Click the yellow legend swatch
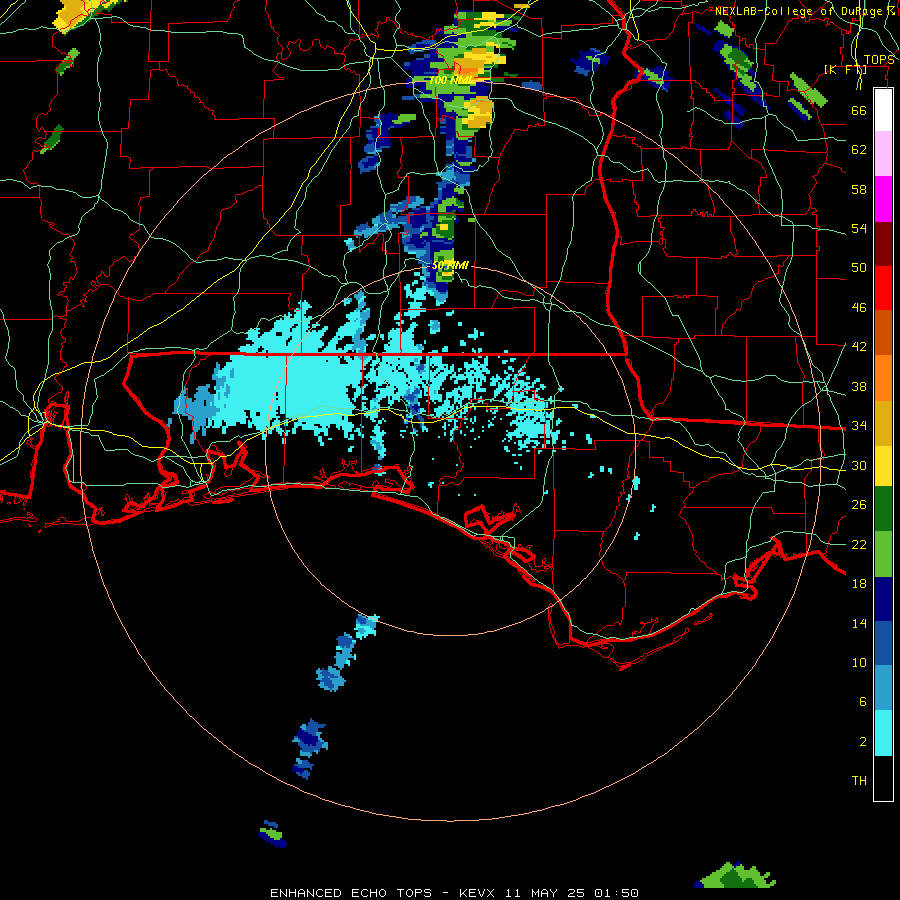Viewport: 900px width, 900px height. tap(883, 465)
